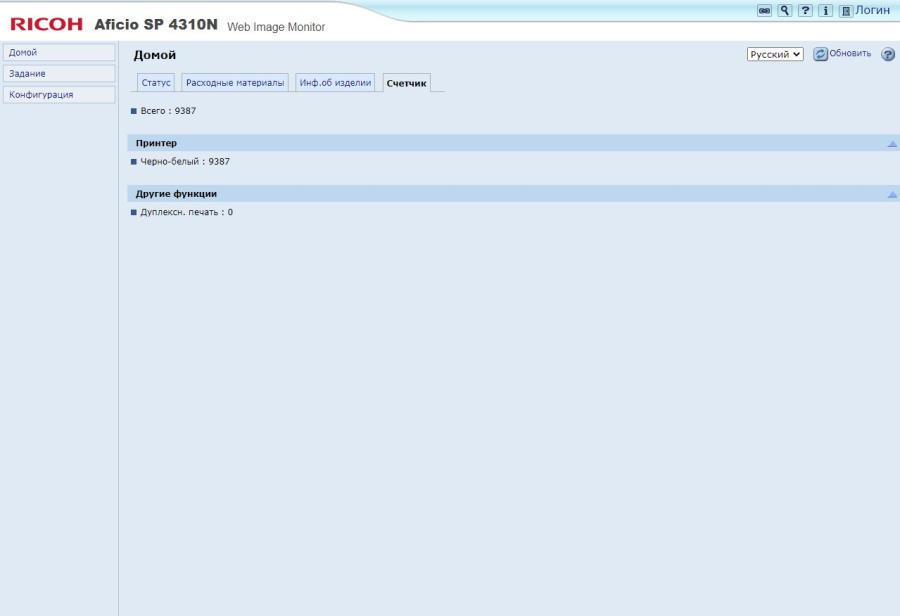Screen dimensions: 900x616
Task: Click the "Всего : 9387" counter line
Action: point(168,111)
